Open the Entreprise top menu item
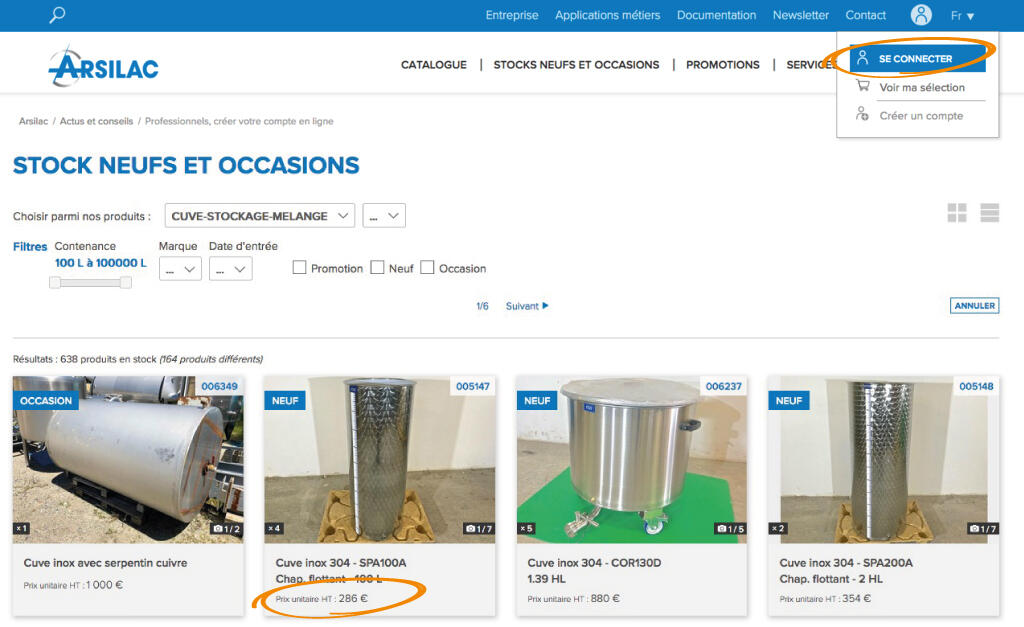 (512, 15)
